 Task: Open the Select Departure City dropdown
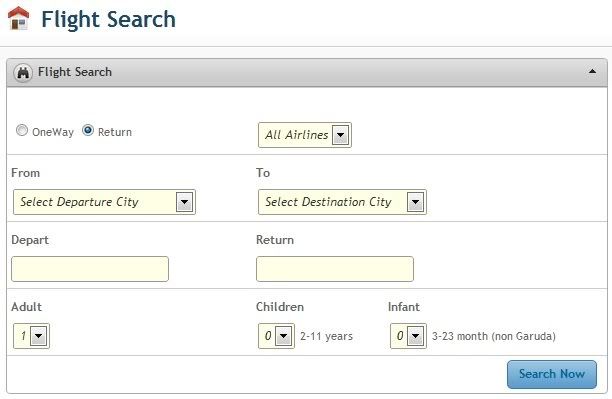click(104, 202)
